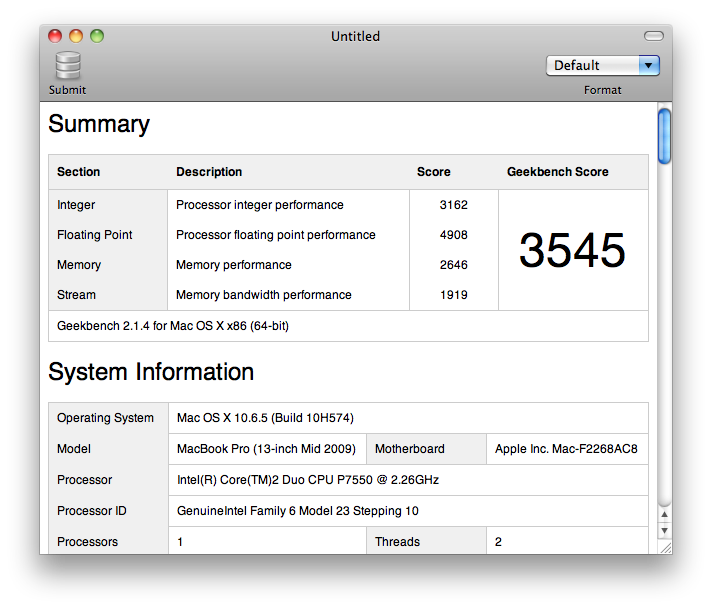This screenshot has height=609, width=712.
Task: Click the toolbar toggle pill button
Action: point(653,36)
